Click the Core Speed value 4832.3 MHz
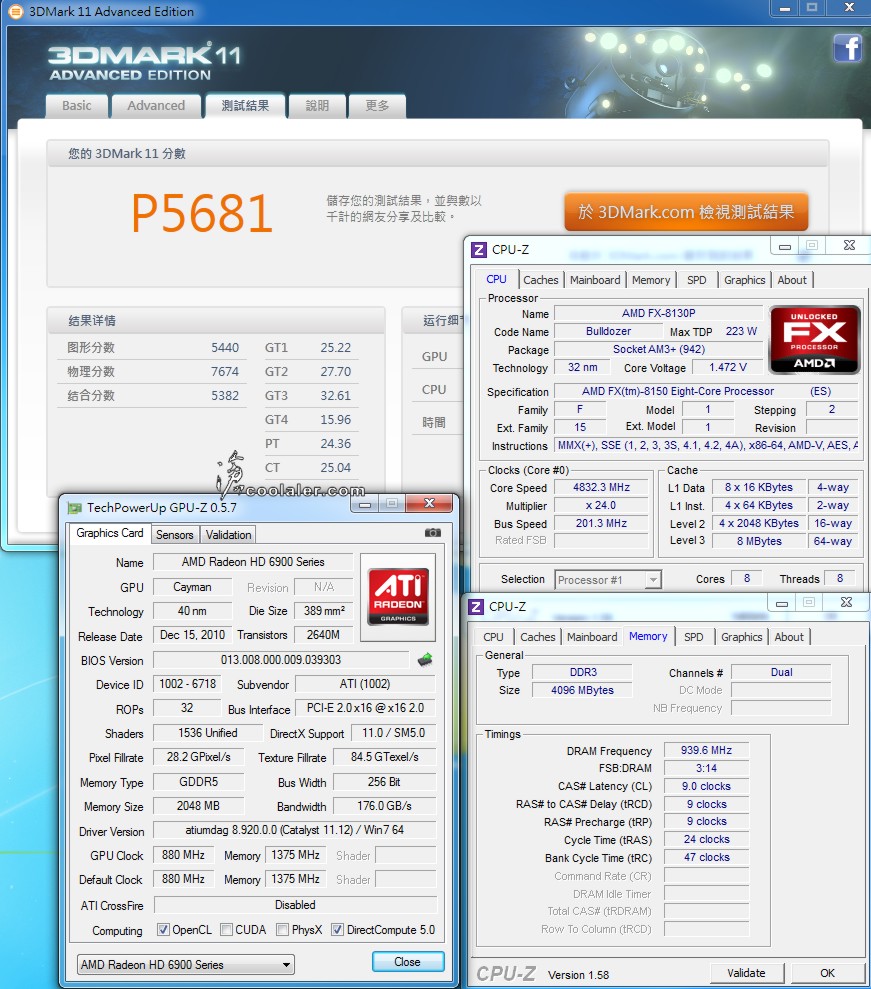 (x=601, y=488)
